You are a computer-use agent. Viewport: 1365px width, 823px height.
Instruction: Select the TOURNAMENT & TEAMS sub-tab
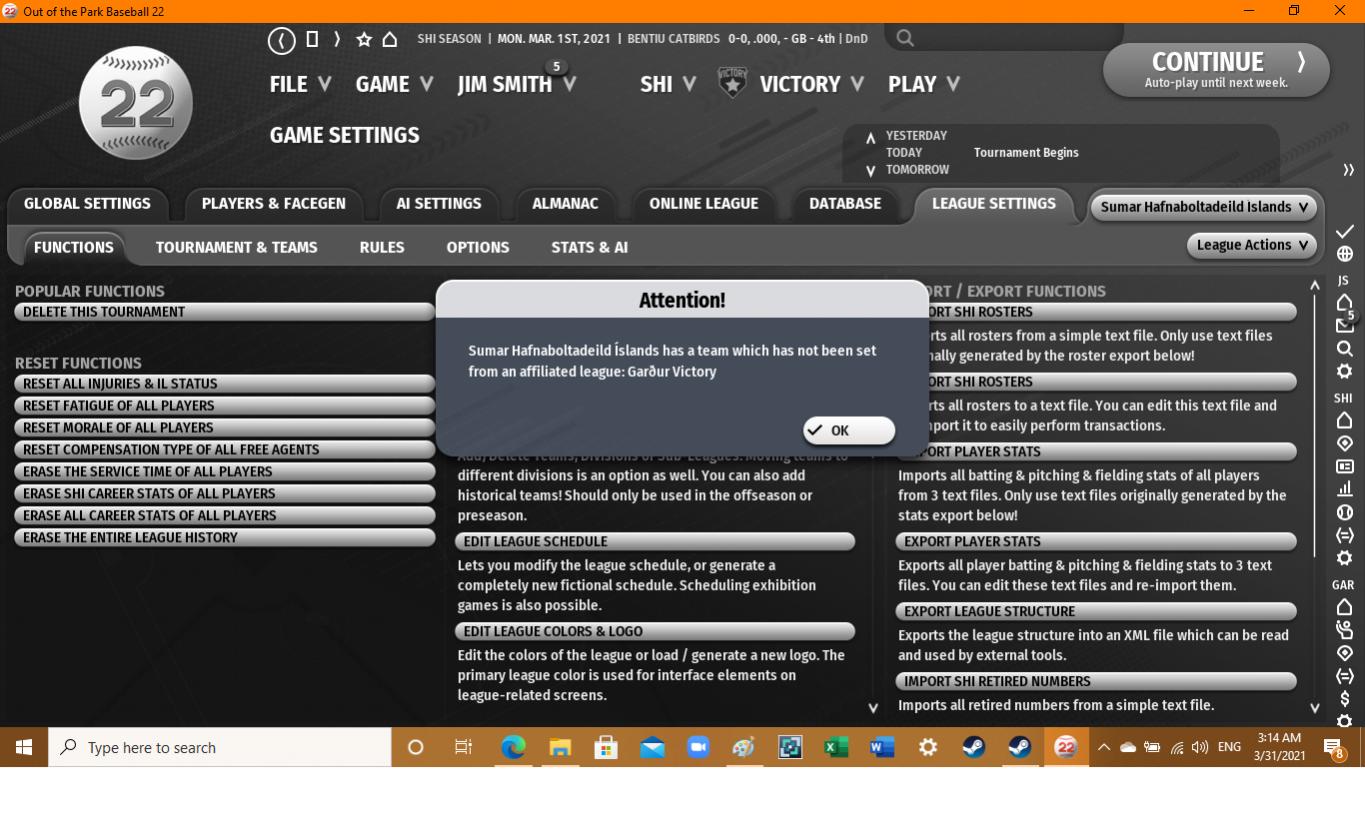tap(237, 248)
